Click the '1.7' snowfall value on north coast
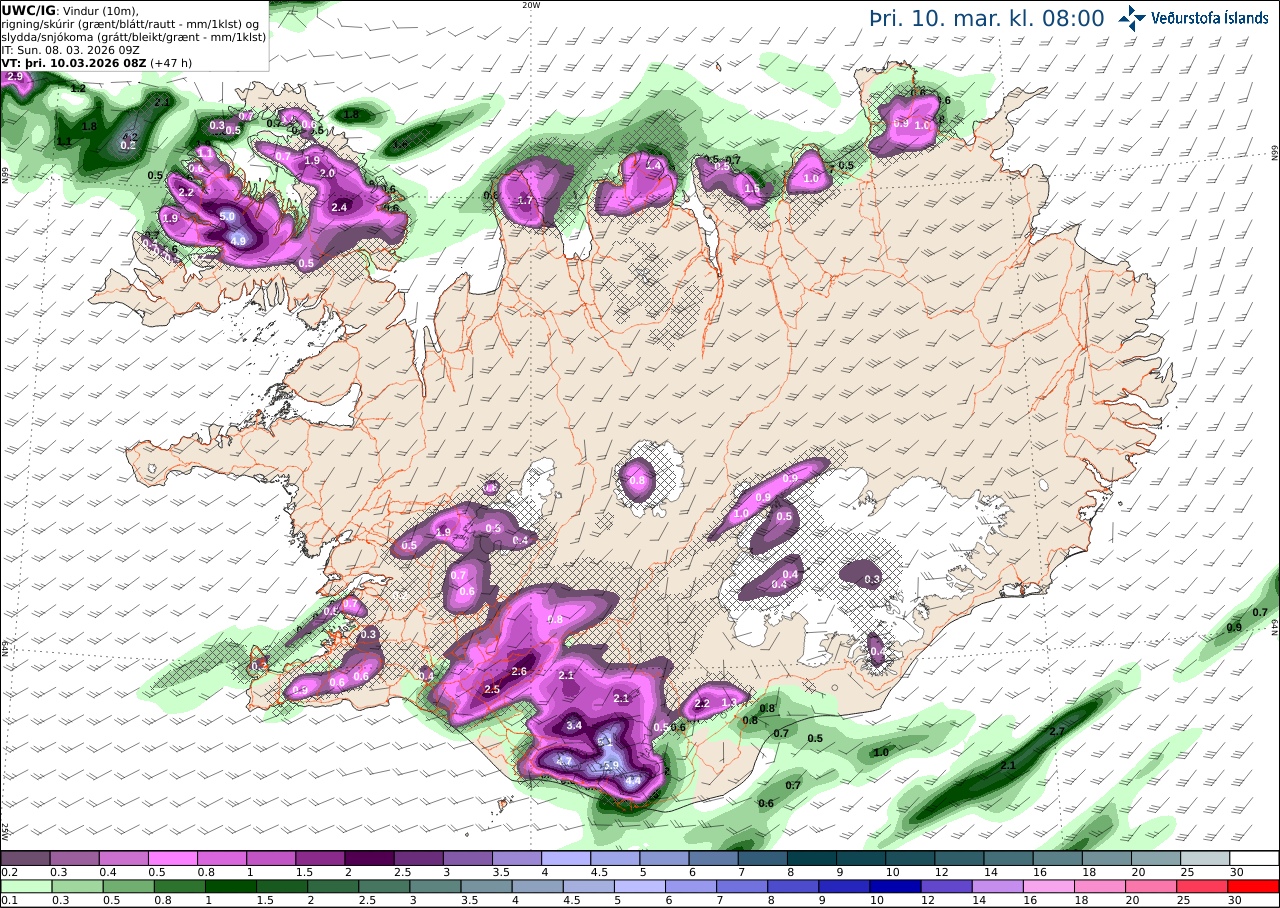Image resolution: width=1280 pixels, height=908 pixels. [x=524, y=200]
